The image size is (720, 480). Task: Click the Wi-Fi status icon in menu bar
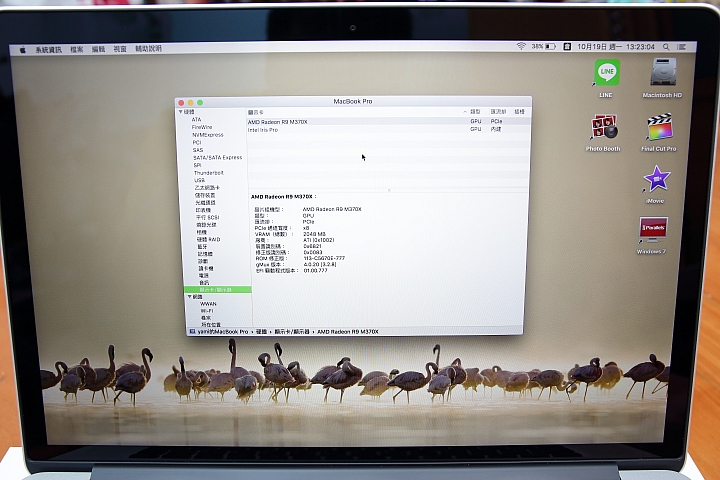521,46
